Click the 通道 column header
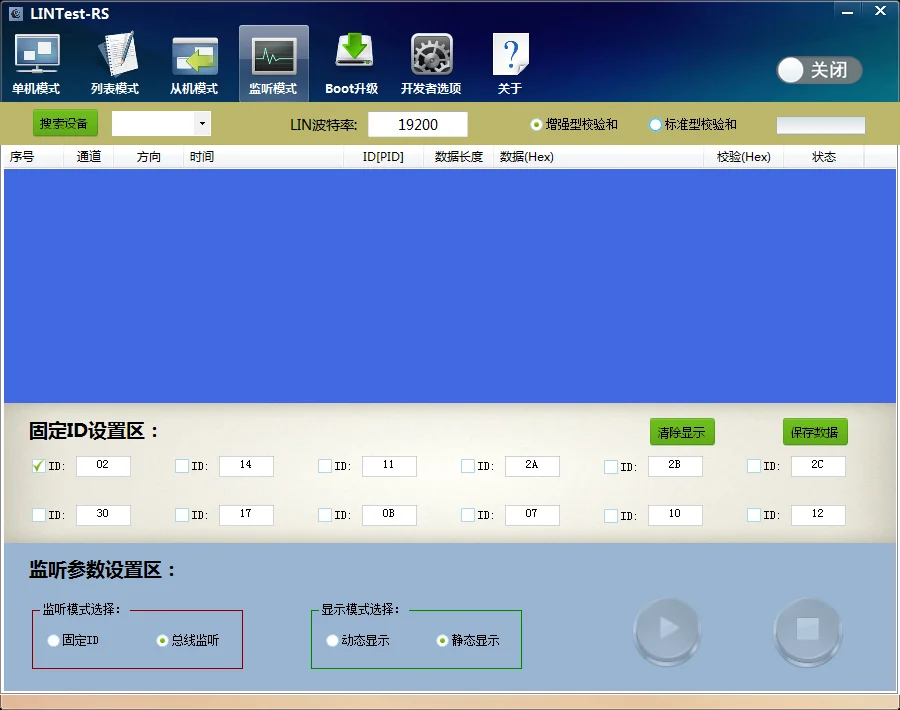Image resolution: width=900 pixels, height=710 pixels. [89, 157]
